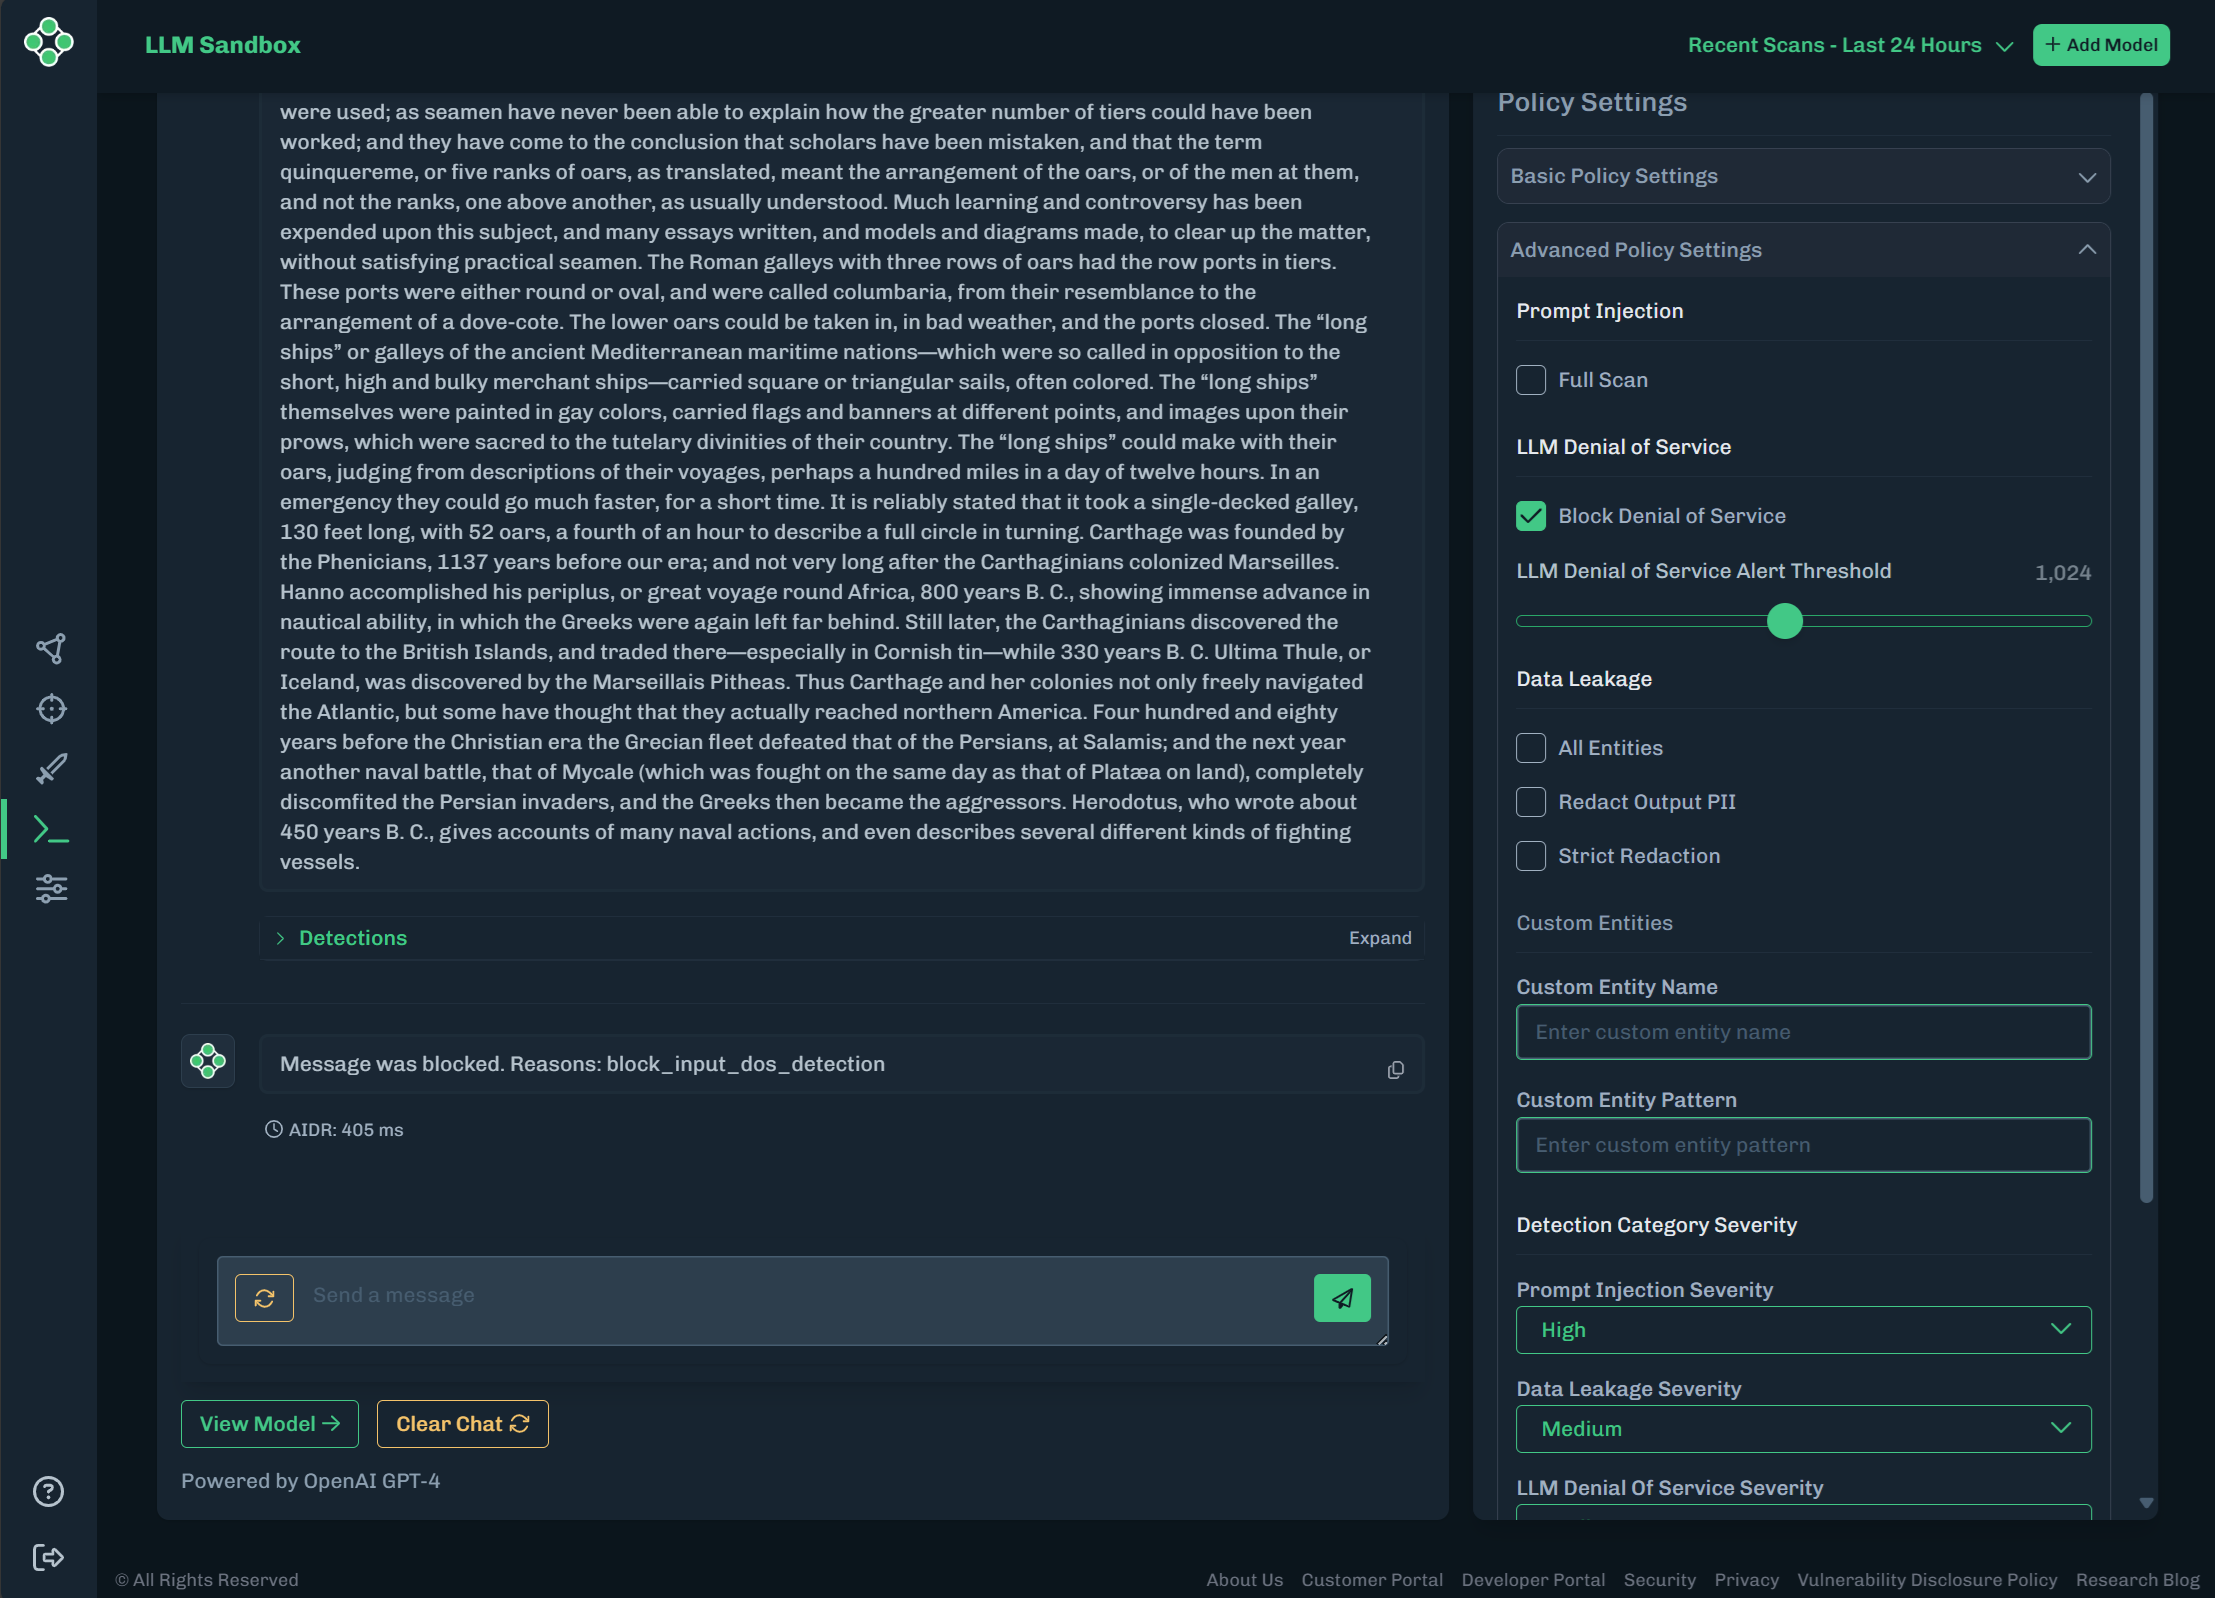Click the sword icon in sidebar
Screen dimensions: 2215x1598
click(x=51, y=768)
